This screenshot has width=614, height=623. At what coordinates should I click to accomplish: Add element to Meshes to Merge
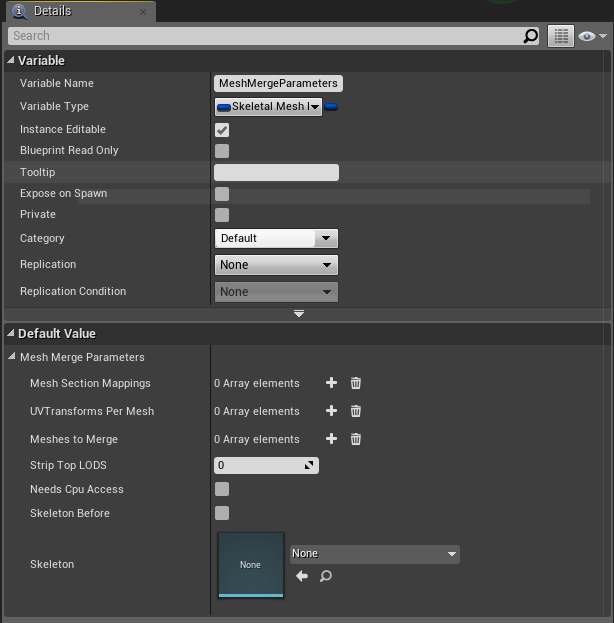click(332, 439)
